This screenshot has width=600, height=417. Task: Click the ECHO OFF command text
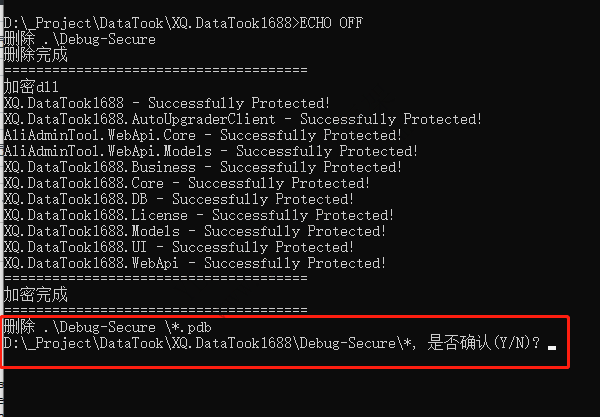point(331,23)
